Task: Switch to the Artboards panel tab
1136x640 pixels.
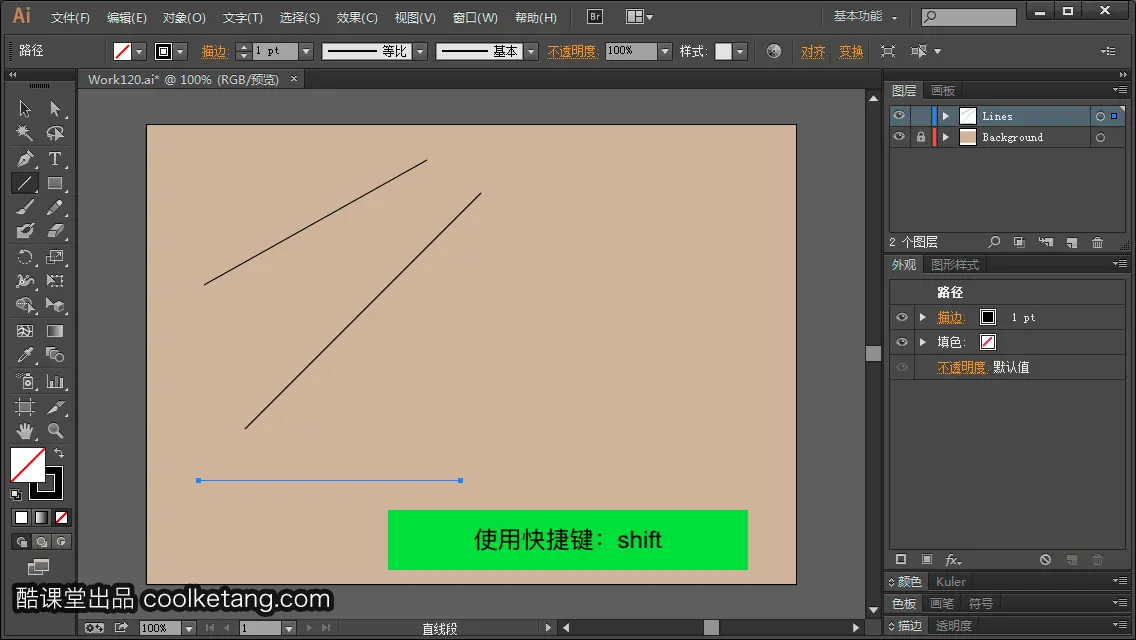Action: tap(943, 91)
